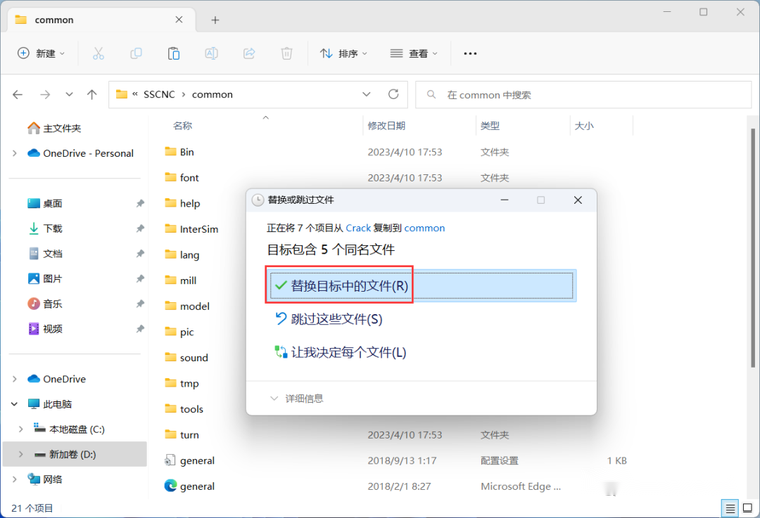This screenshot has height=518, width=760.
Task: Select the general Microsoft Edge file
Action: tap(190, 486)
